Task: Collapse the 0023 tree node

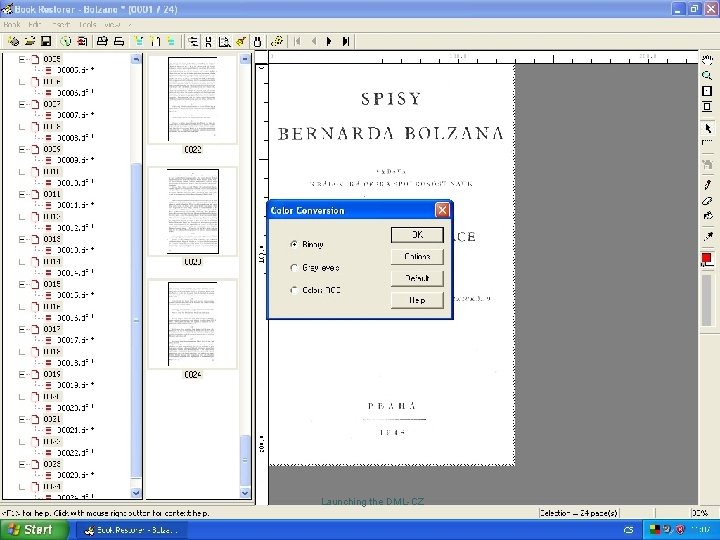Action: (x=22, y=464)
